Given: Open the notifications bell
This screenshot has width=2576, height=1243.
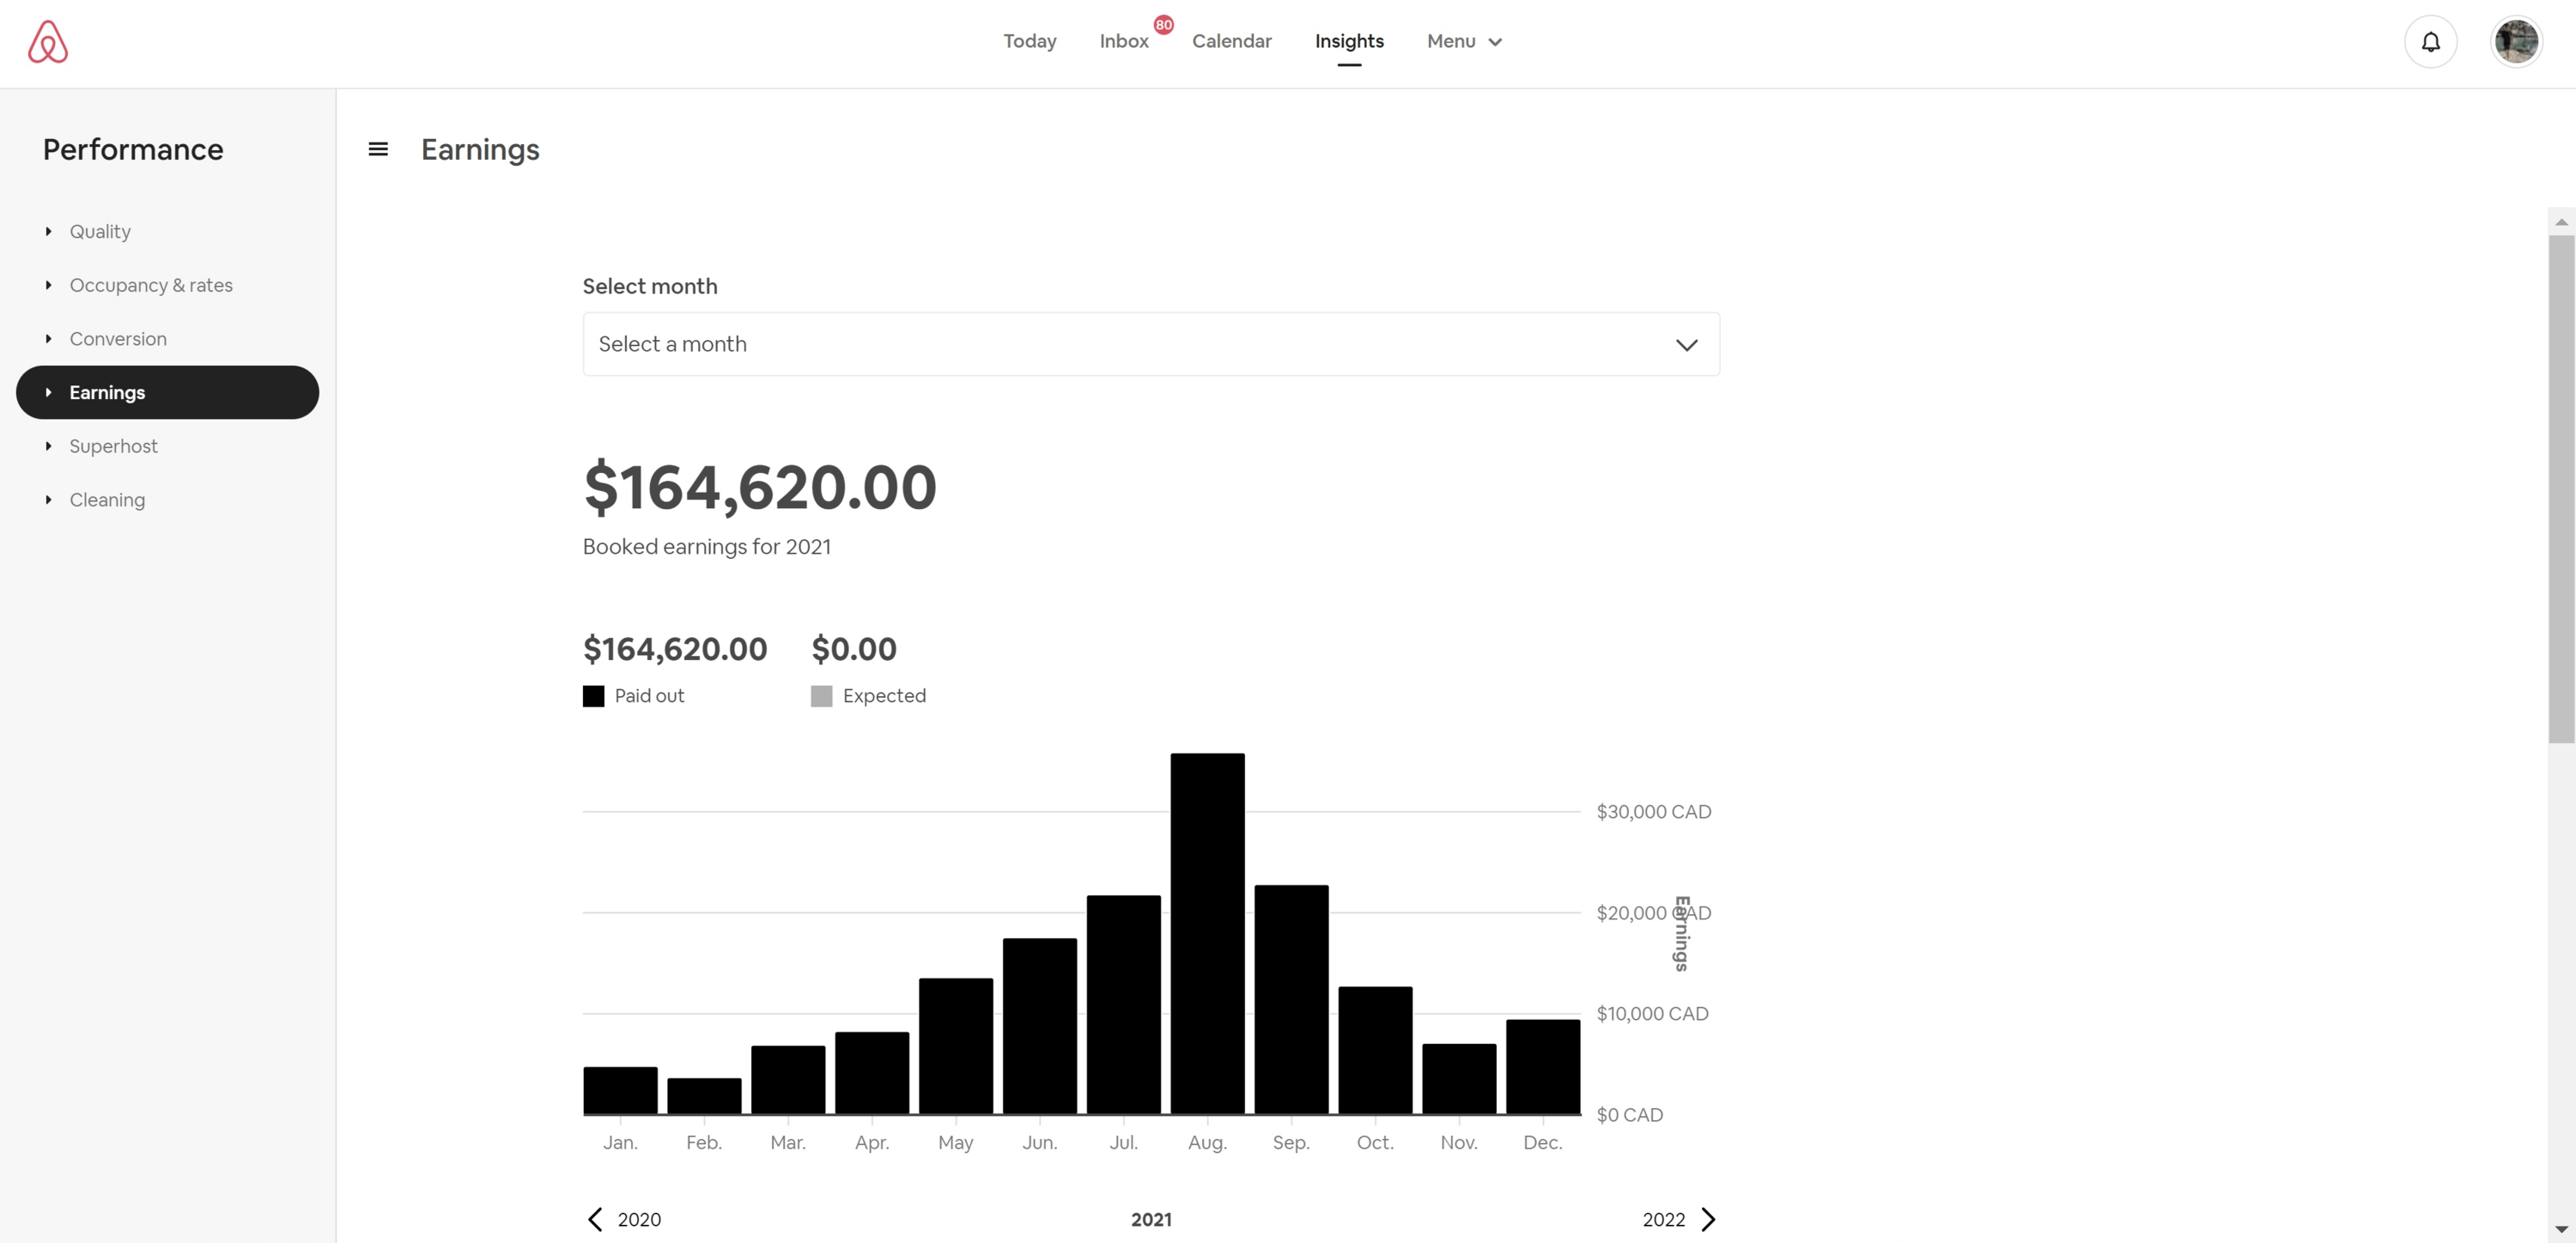Looking at the screenshot, I should [2430, 42].
